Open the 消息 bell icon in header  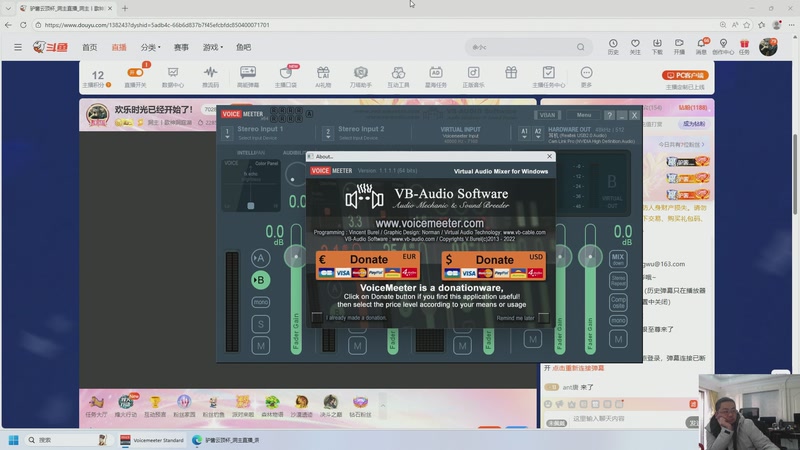pos(702,47)
